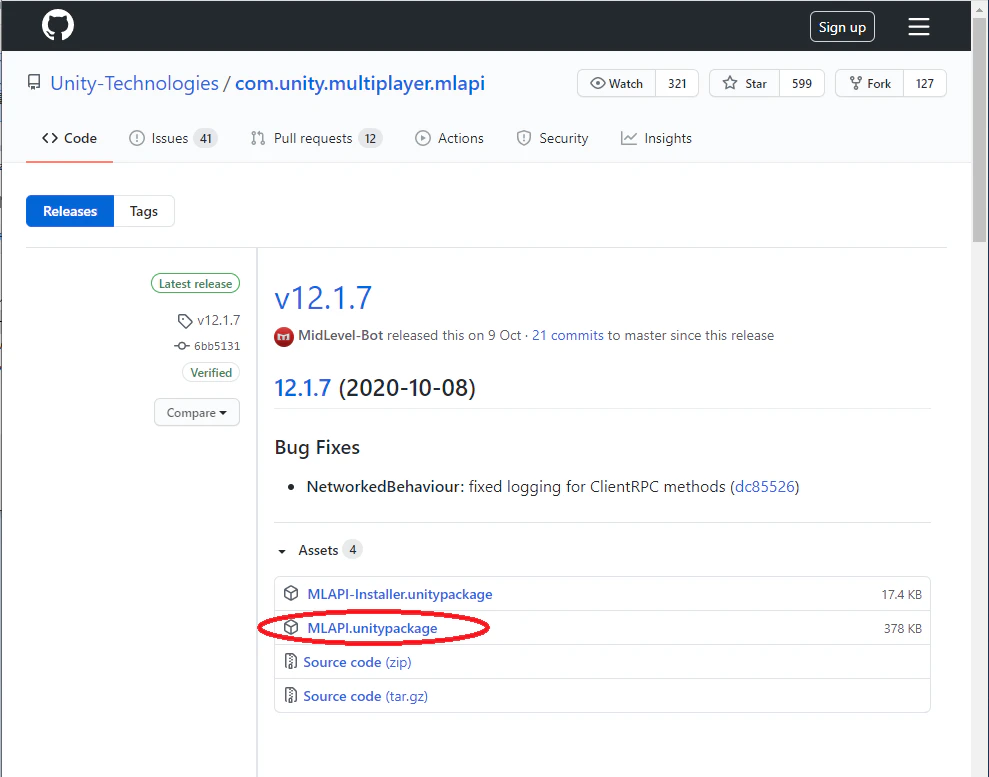
Task: Open the GitHub Octocat logo home
Action: coord(58,26)
